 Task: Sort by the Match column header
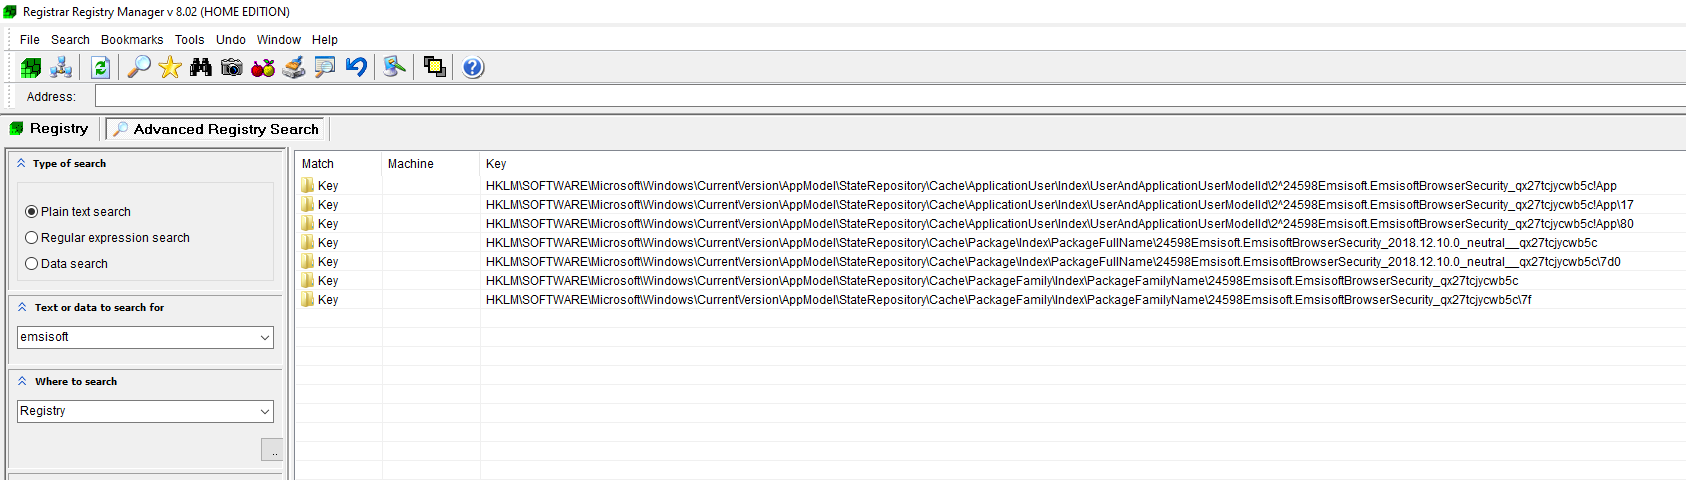click(338, 164)
